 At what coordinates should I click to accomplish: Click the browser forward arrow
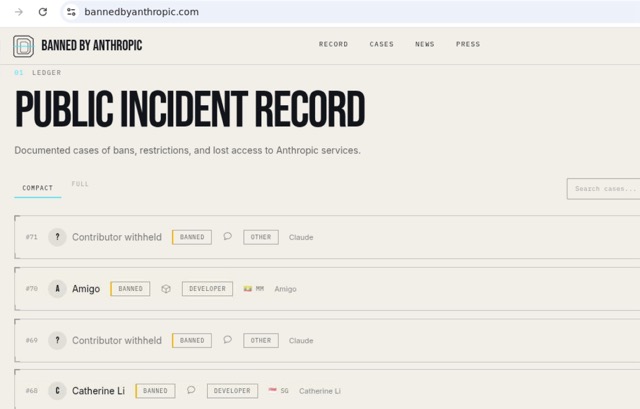19,12
